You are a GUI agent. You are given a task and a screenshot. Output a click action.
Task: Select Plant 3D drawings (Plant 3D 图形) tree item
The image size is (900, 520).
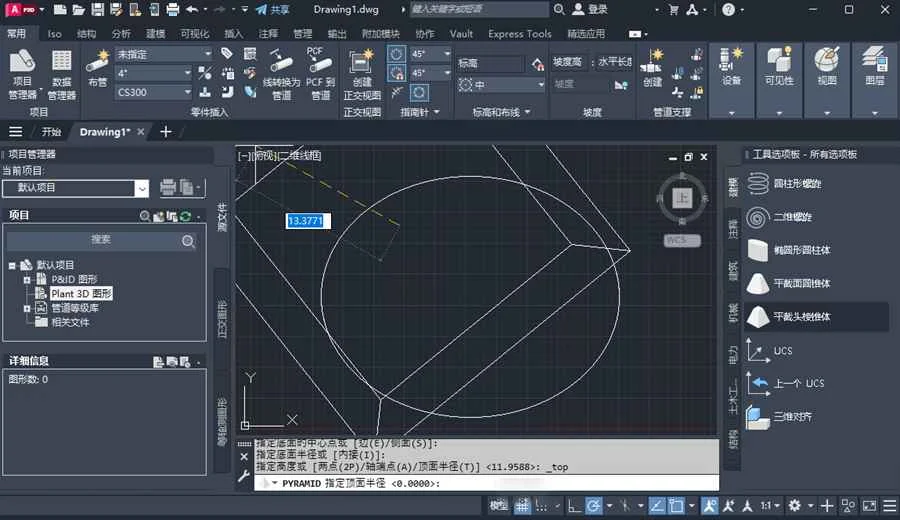point(81,294)
